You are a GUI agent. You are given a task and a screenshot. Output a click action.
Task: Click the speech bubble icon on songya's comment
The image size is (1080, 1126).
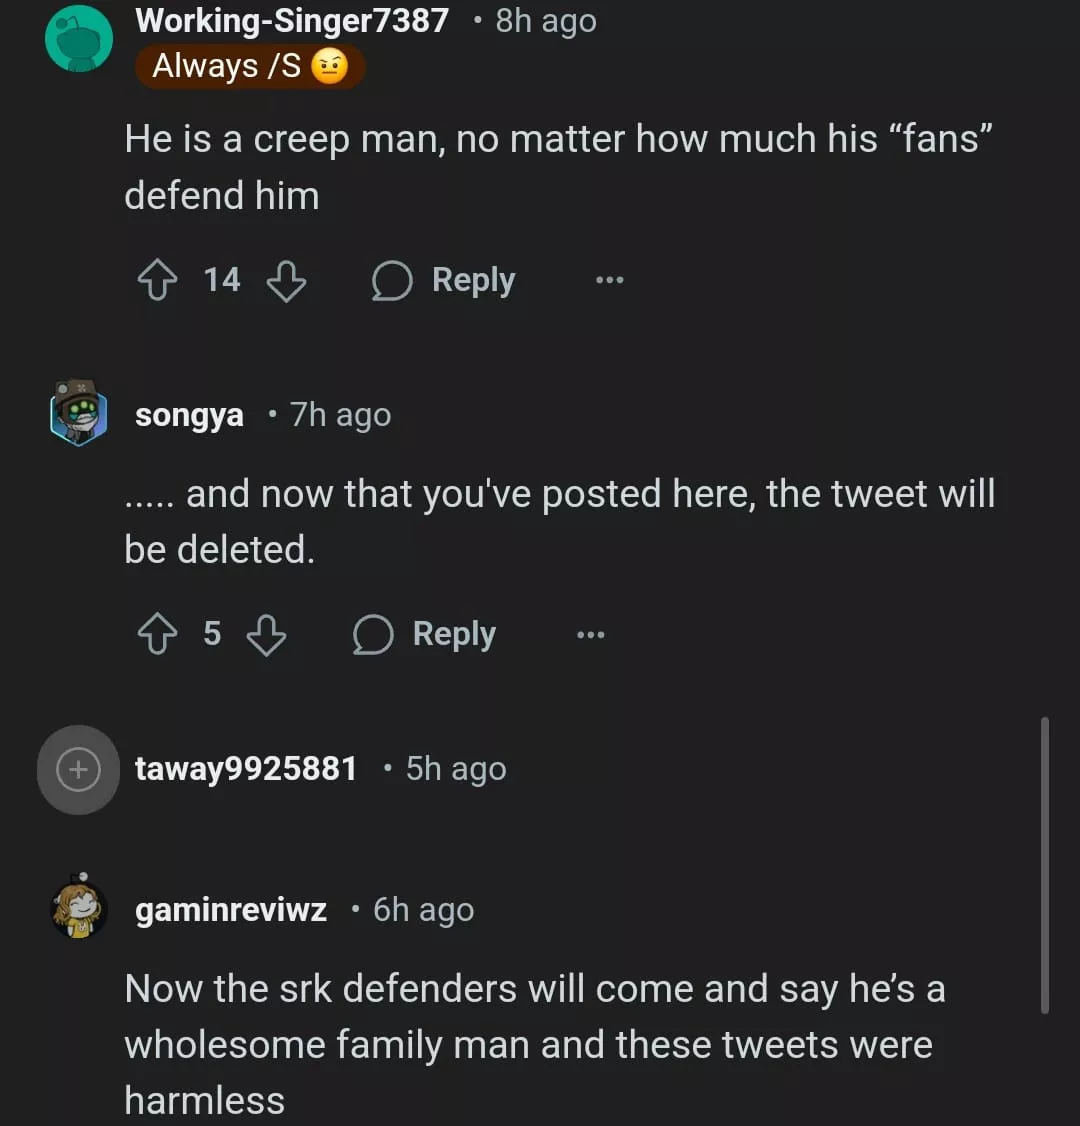(373, 635)
